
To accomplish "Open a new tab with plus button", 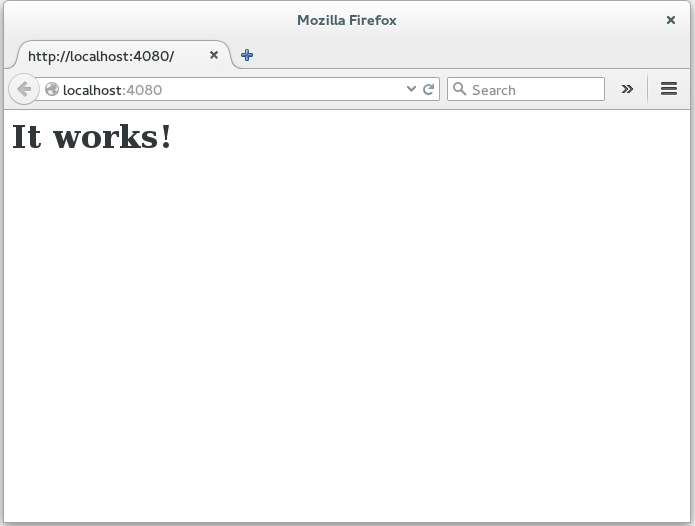I will (x=247, y=55).
